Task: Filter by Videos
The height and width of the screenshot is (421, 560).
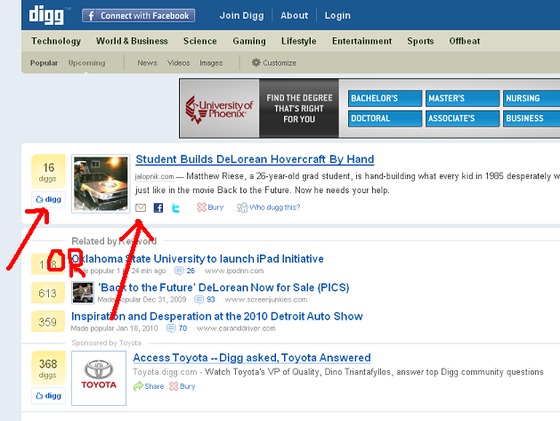Action: pyautogui.click(x=178, y=63)
